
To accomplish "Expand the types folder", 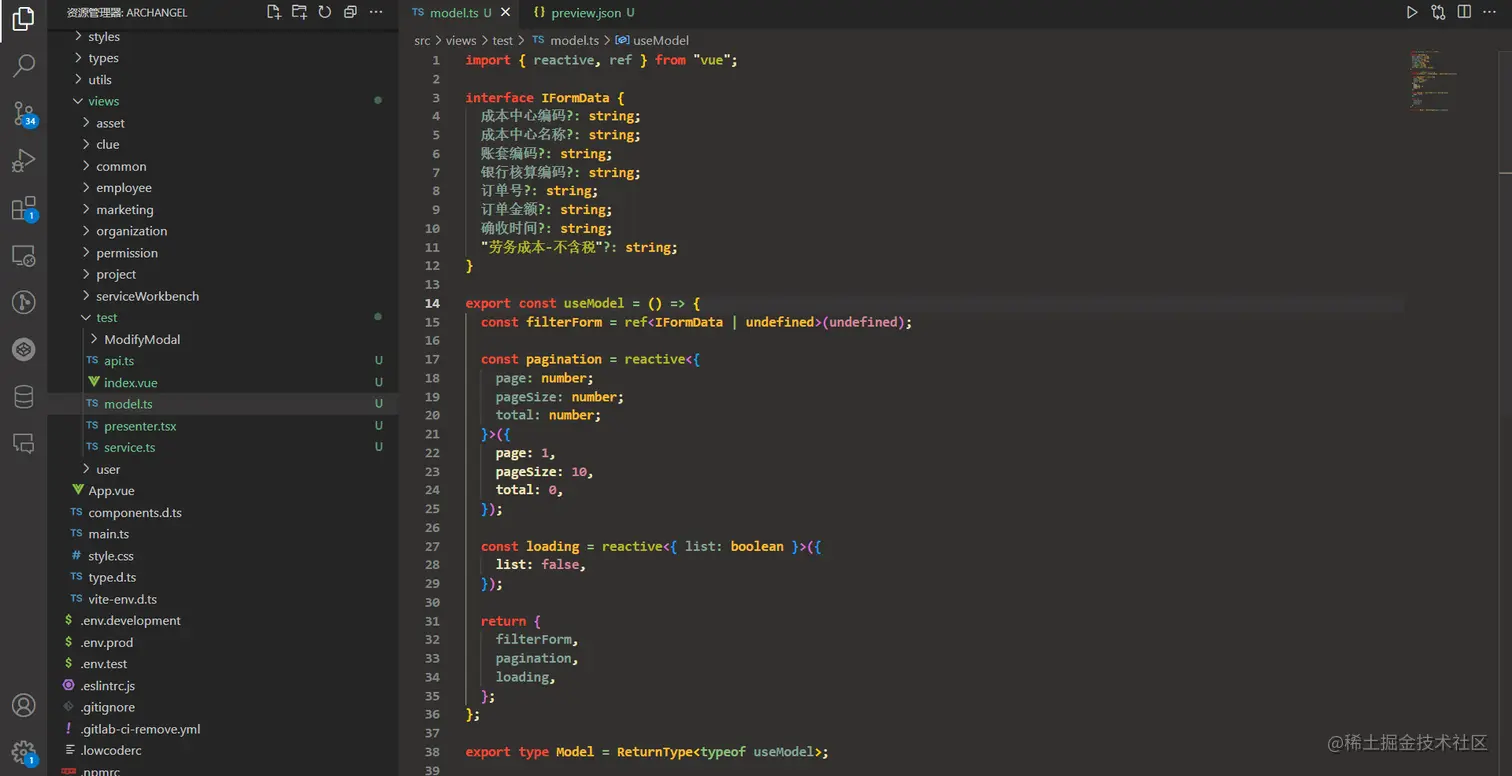I will pyautogui.click(x=222, y=58).
